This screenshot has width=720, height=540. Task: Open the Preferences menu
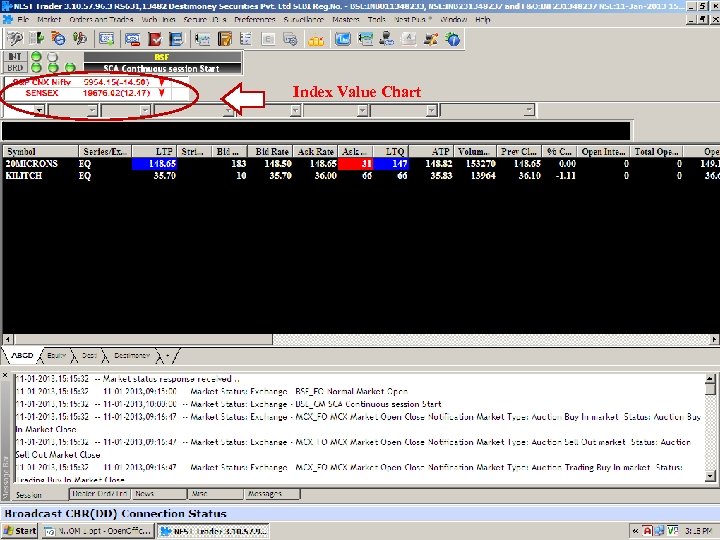(254, 20)
